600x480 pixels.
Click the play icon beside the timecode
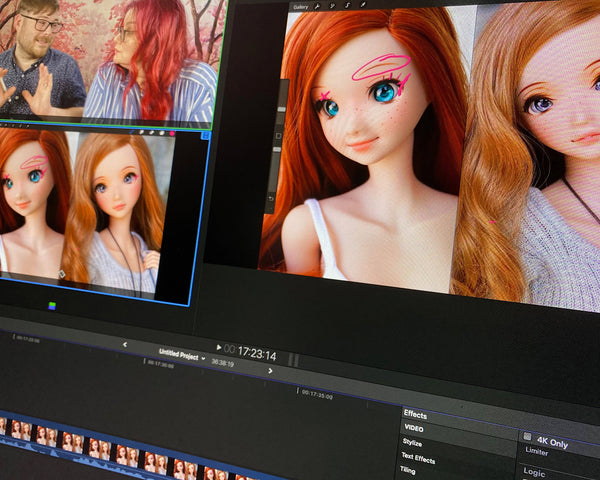[x=218, y=348]
